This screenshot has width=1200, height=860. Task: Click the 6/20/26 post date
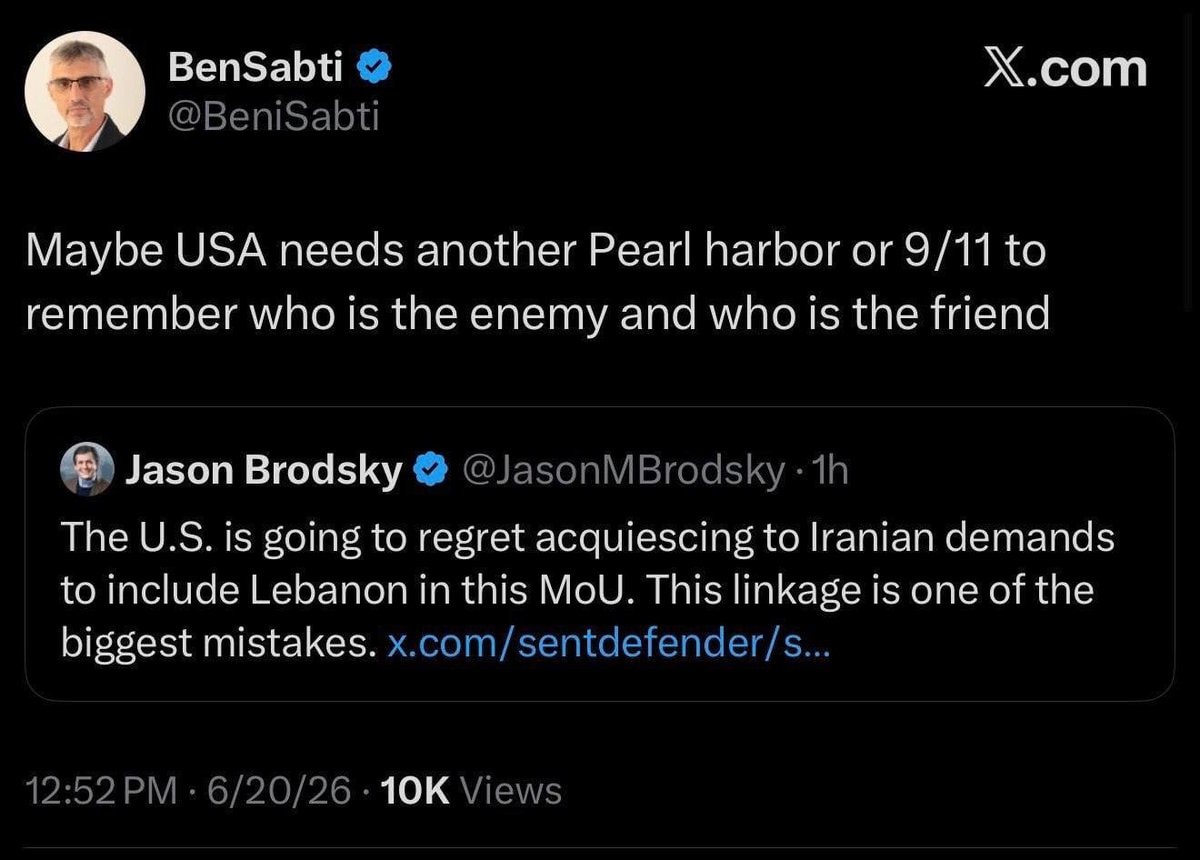click(280, 791)
